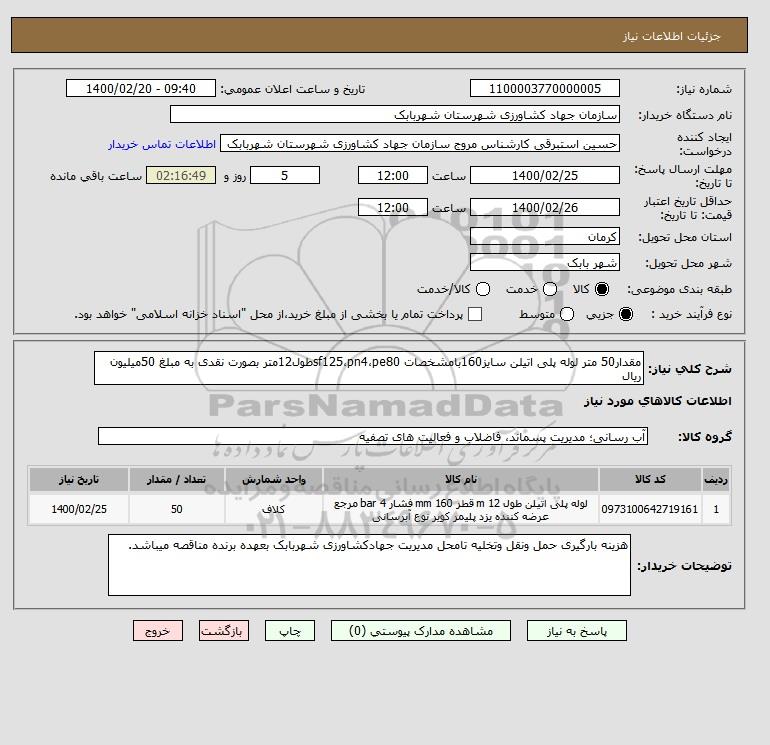Click the validity time field beside 1400/02/26
The image size is (770, 745).
(x=393, y=207)
